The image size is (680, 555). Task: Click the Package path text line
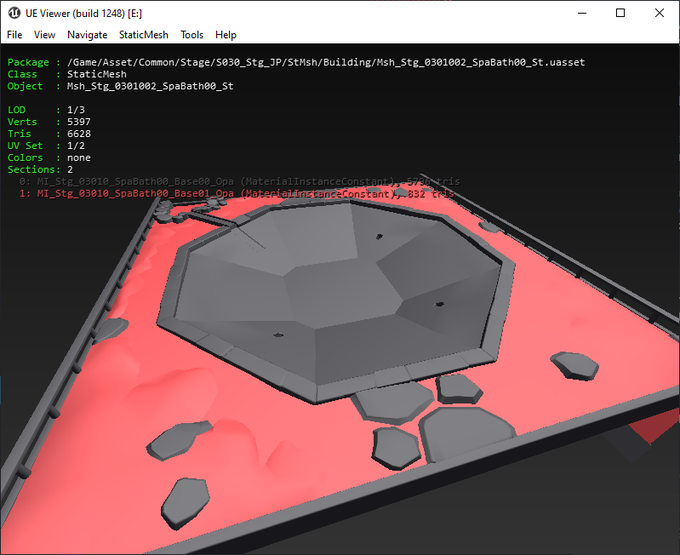(x=296, y=63)
